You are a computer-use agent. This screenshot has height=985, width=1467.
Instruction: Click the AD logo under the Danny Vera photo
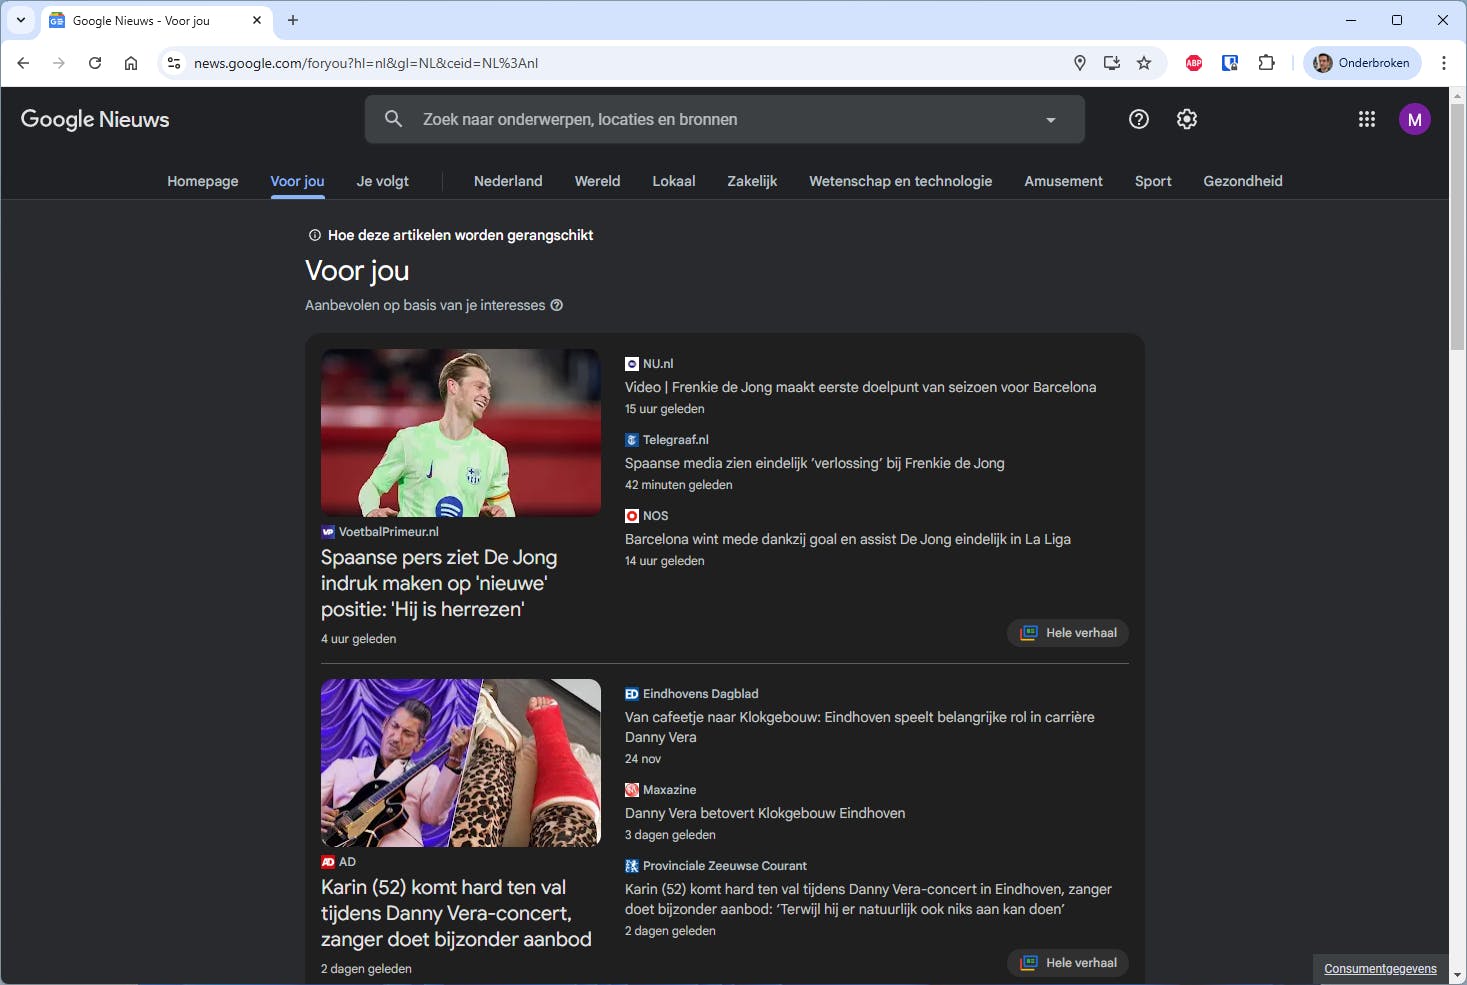327,861
